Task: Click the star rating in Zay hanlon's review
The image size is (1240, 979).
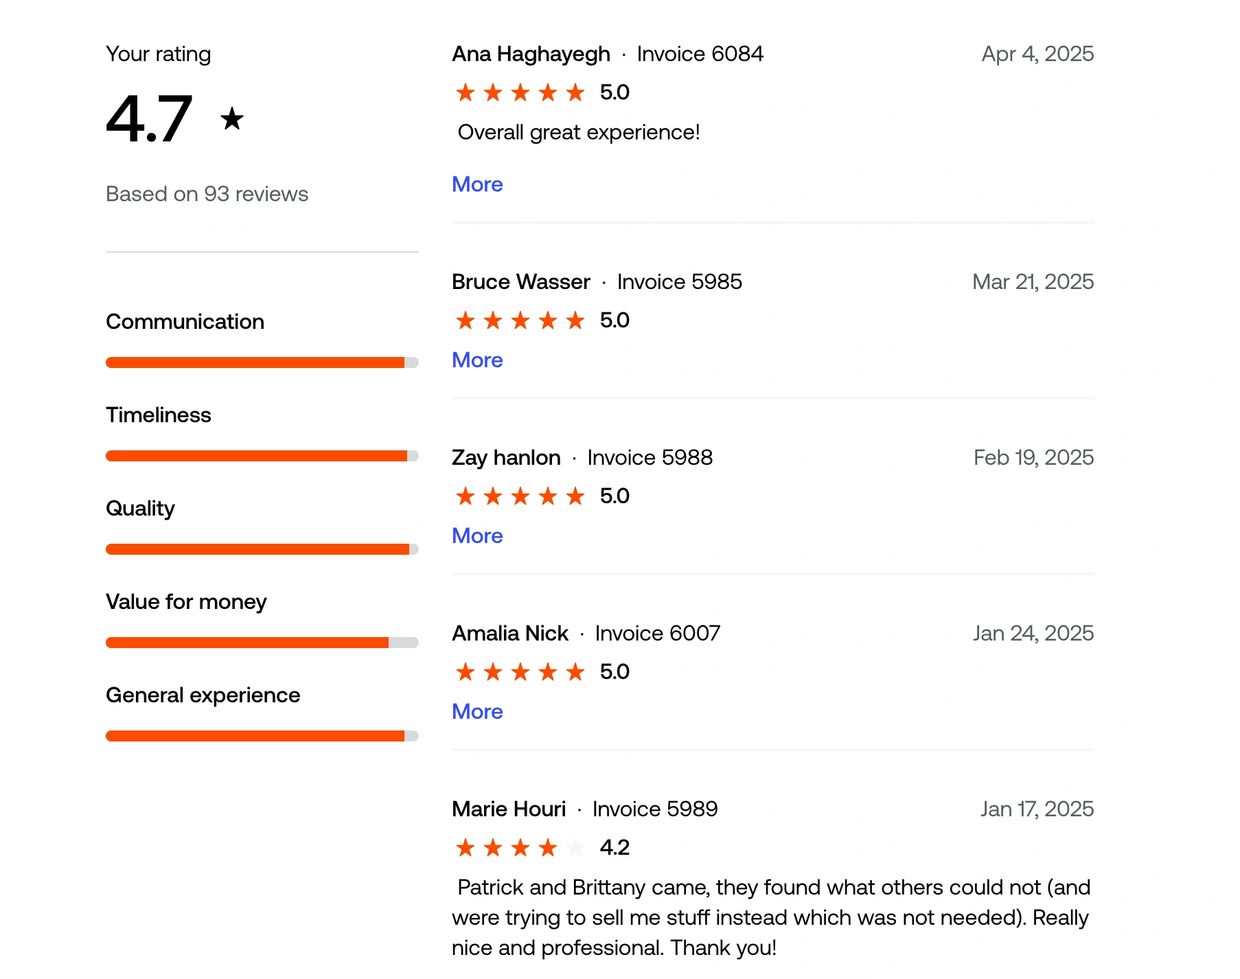Action: (520, 497)
